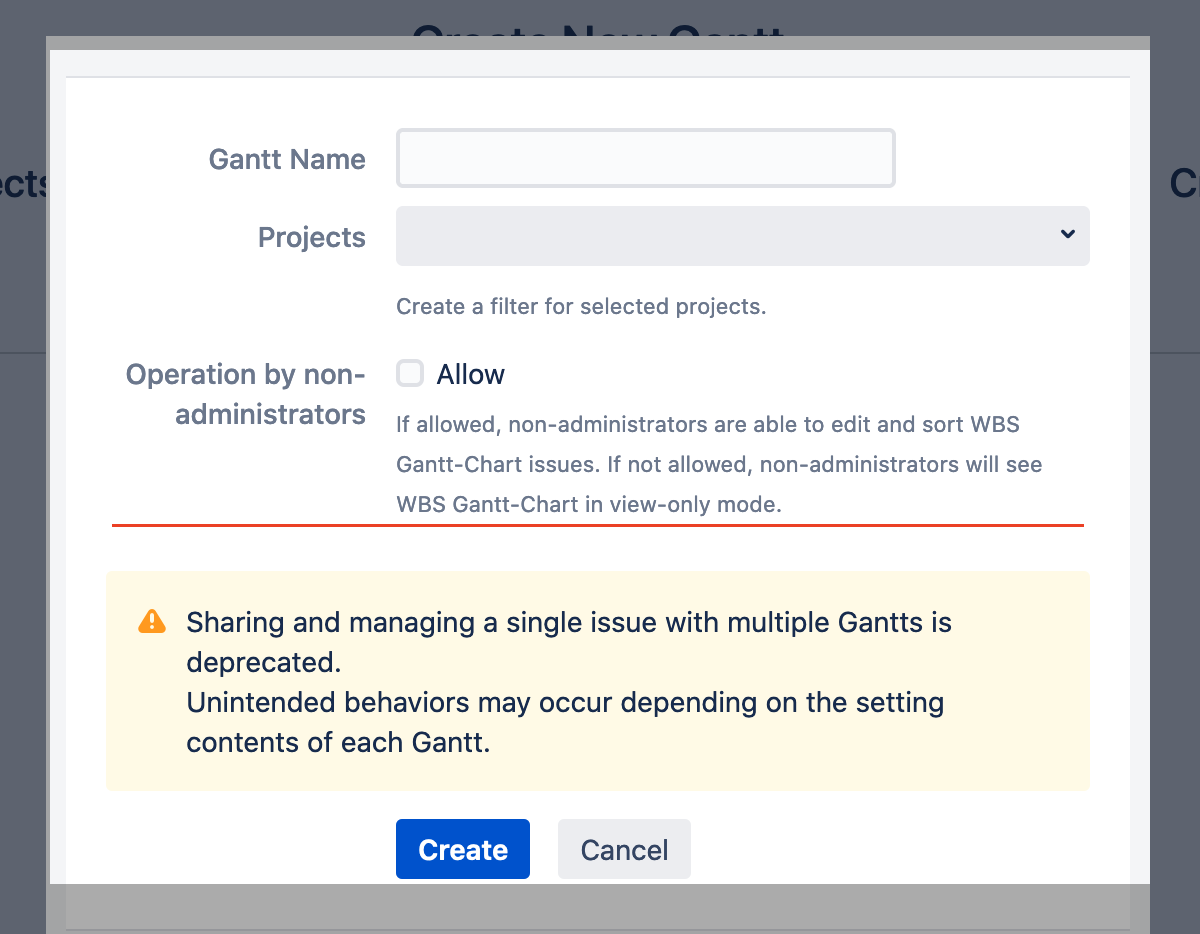Open the Projects dropdown selector
The width and height of the screenshot is (1200, 934).
730,236
